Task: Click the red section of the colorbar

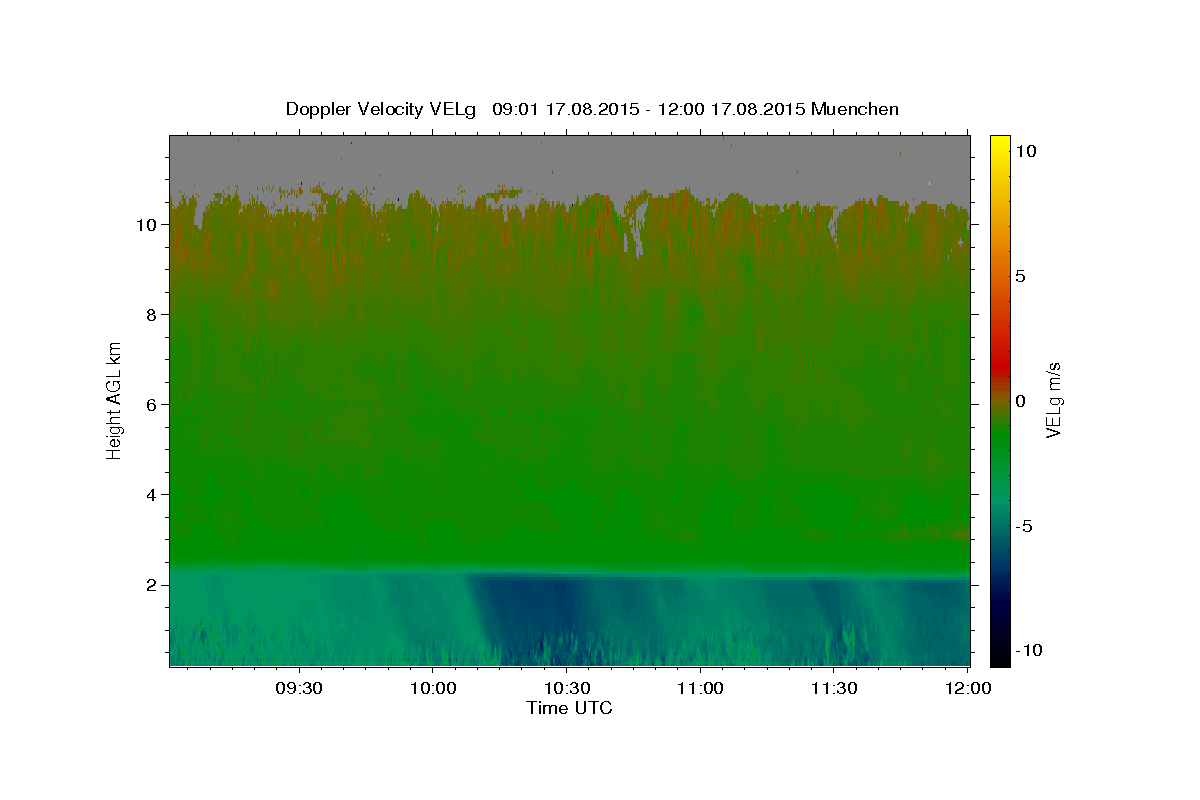Action: pos(1000,365)
